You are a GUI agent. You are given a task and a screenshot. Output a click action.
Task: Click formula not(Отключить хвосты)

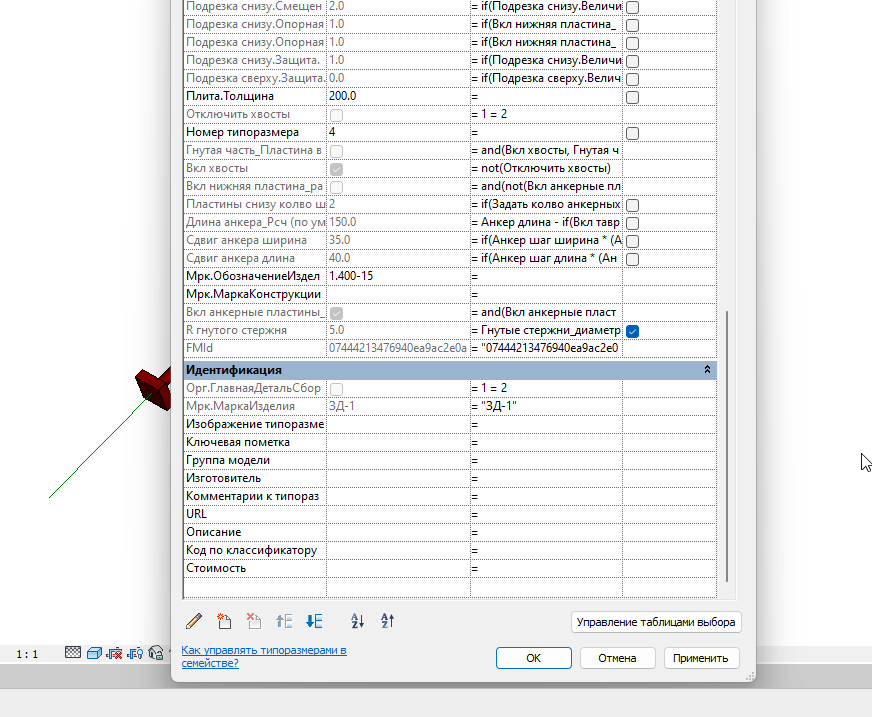(546, 168)
